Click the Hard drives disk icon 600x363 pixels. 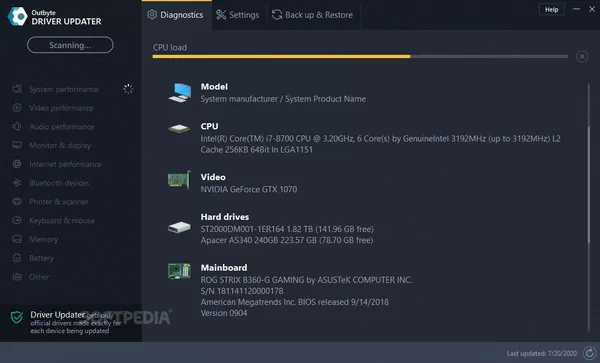[x=179, y=227]
